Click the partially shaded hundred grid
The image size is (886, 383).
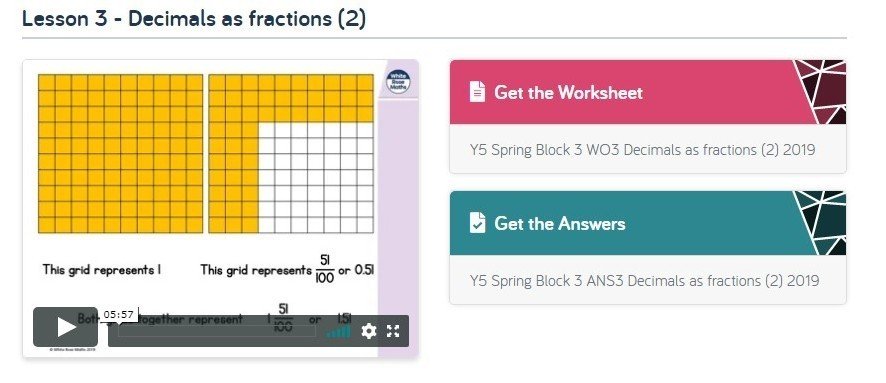coord(291,154)
